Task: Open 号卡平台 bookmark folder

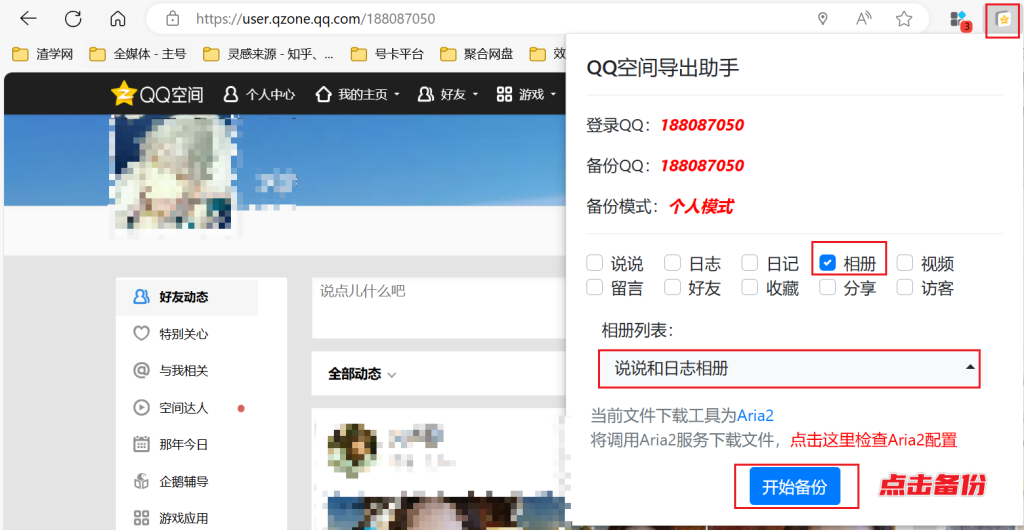Action: click(x=387, y=54)
